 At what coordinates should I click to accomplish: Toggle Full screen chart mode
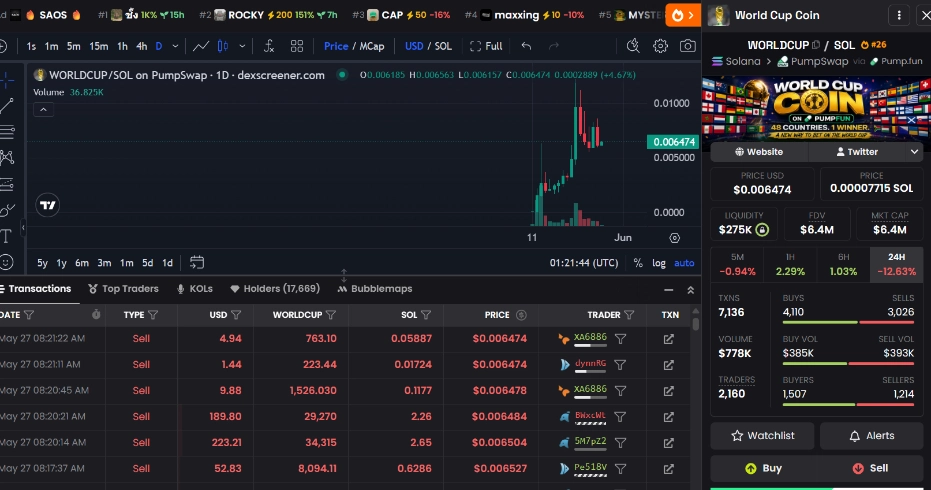(486, 46)
